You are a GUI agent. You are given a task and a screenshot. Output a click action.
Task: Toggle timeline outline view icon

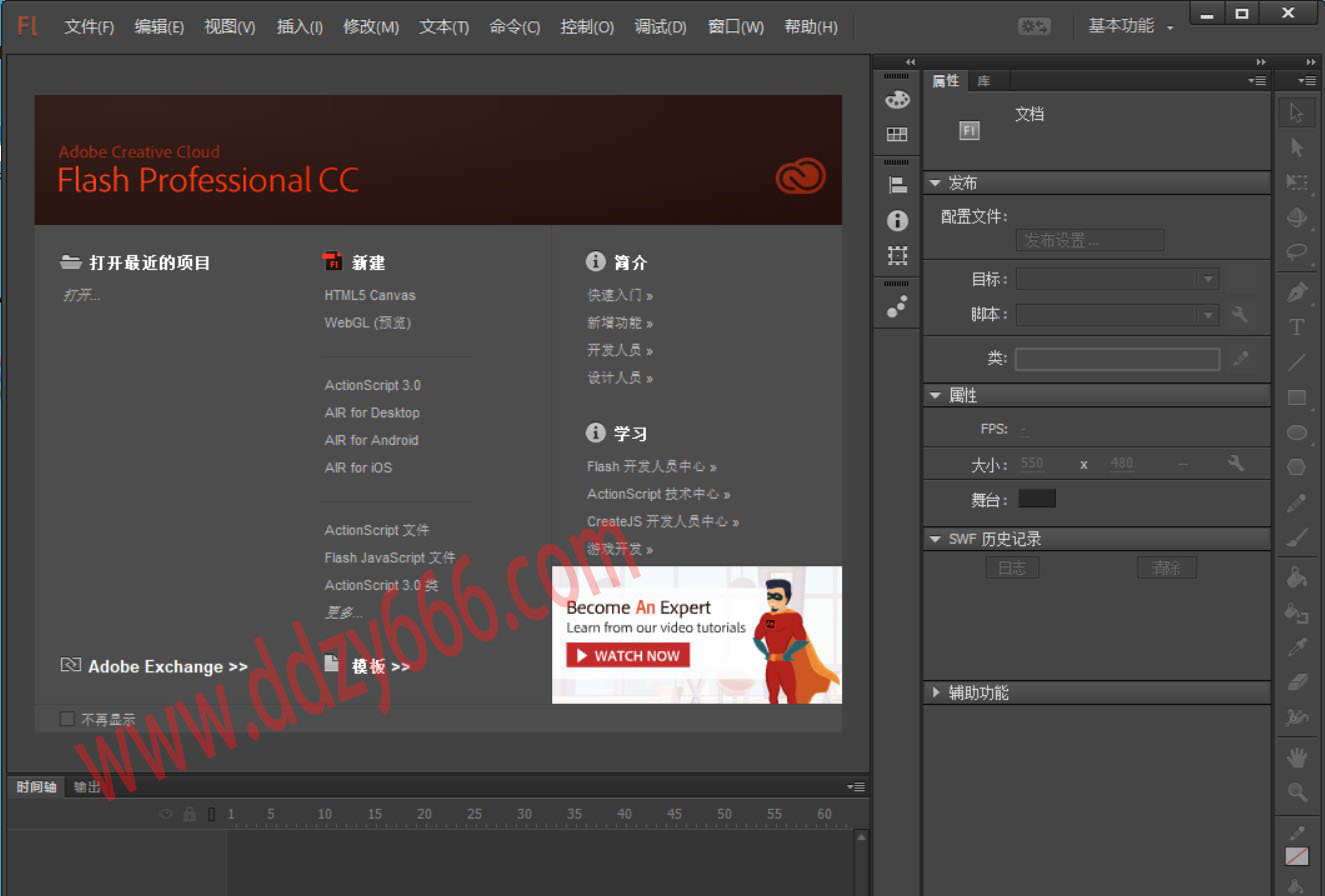211,814
